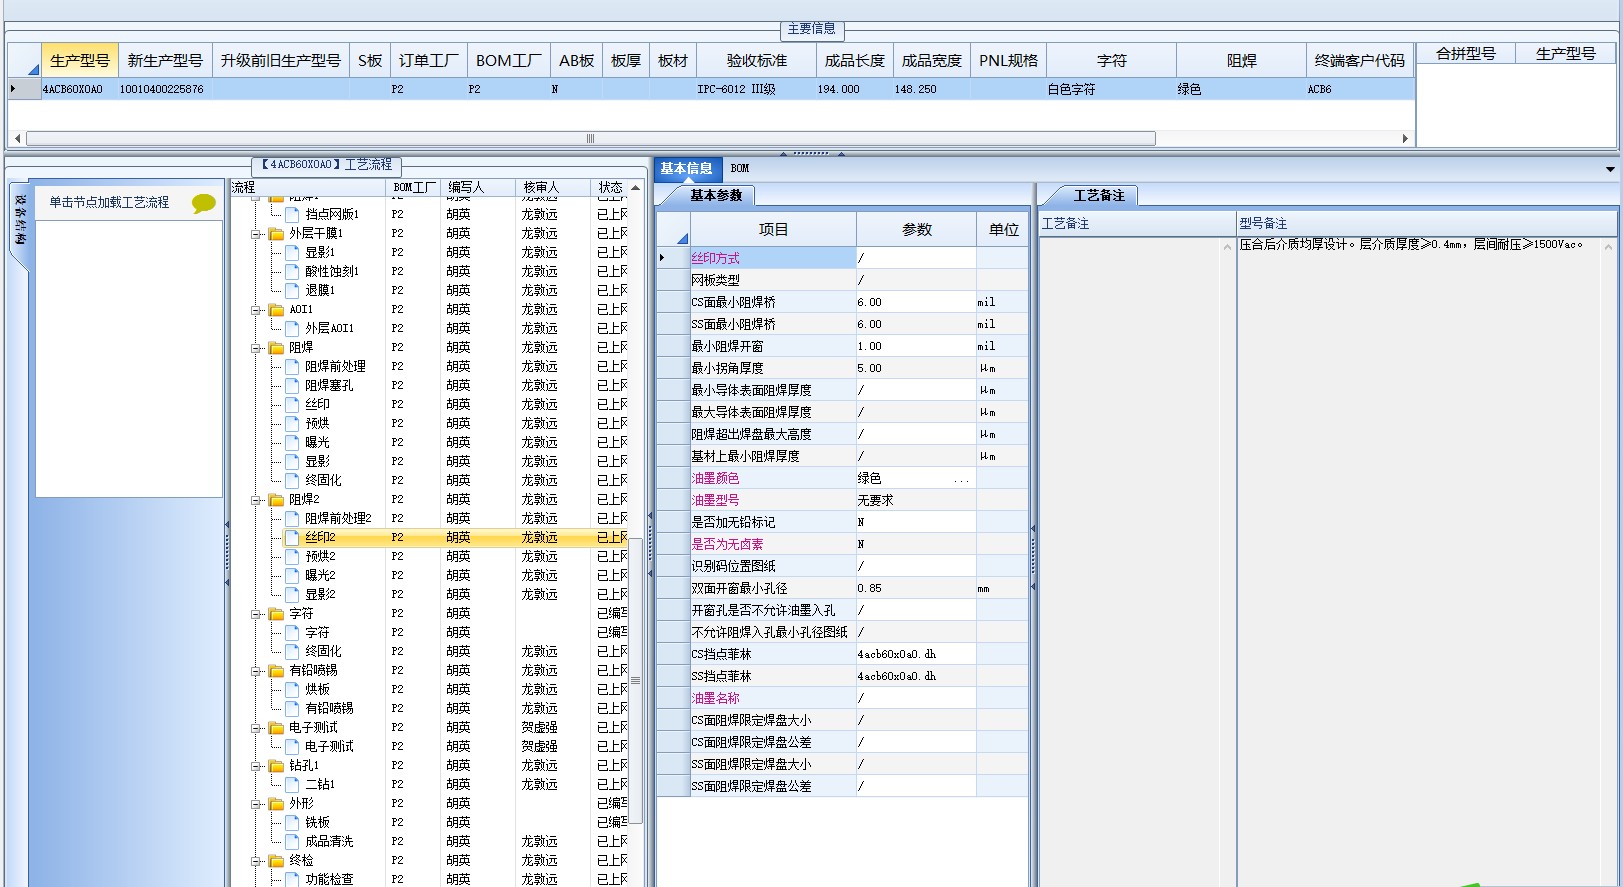
Task: Collapse the 阻焊 tree node
Action: tap(256, 347)
